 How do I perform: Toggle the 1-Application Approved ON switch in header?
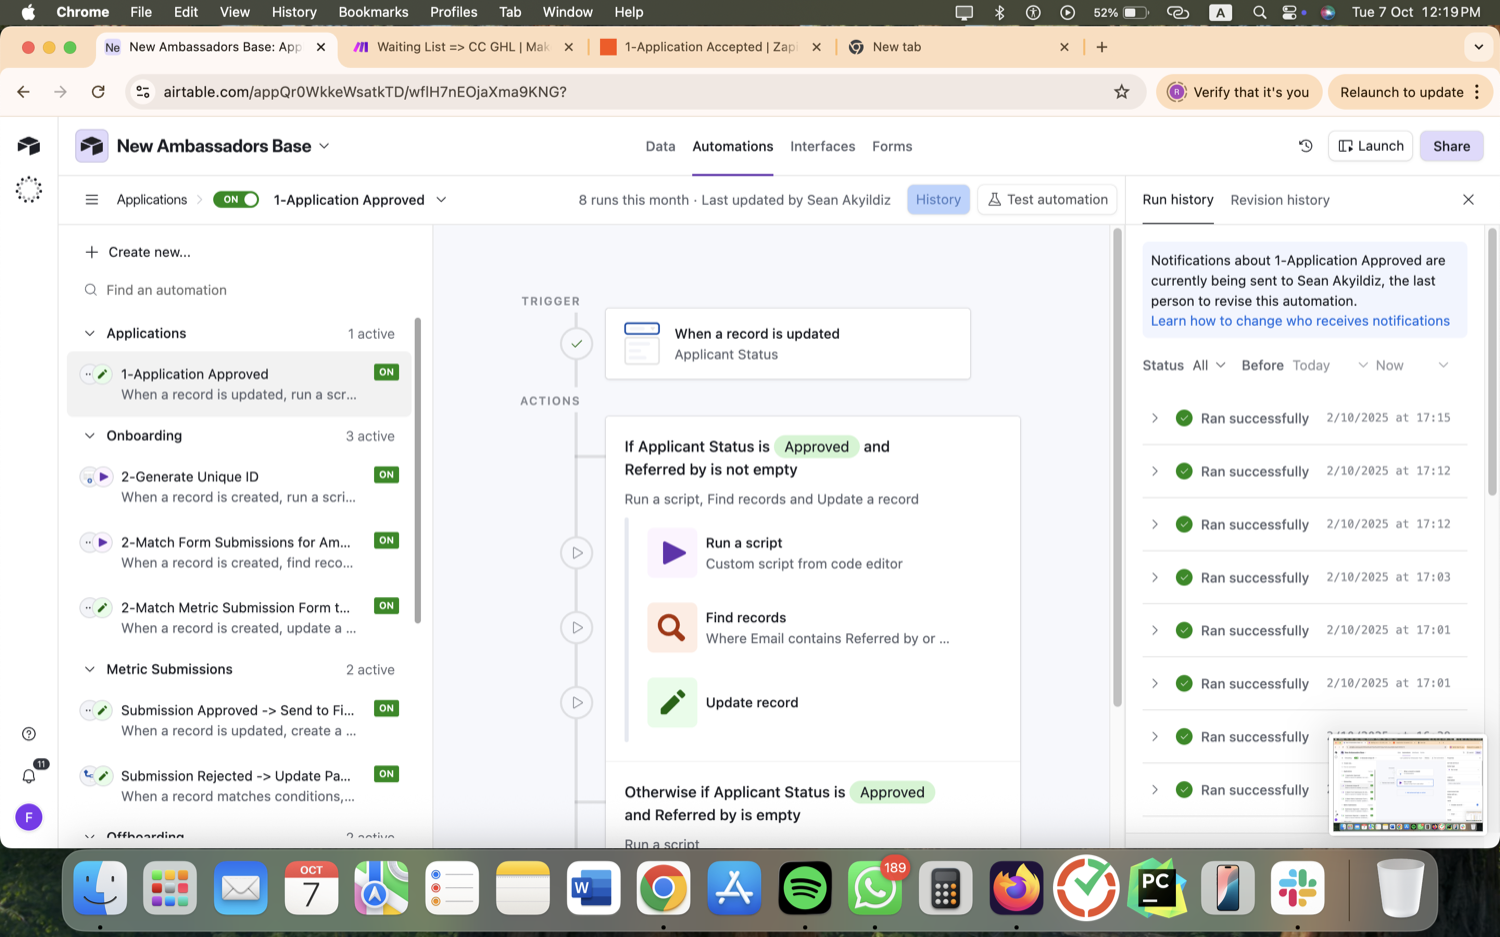click(236, 200)
